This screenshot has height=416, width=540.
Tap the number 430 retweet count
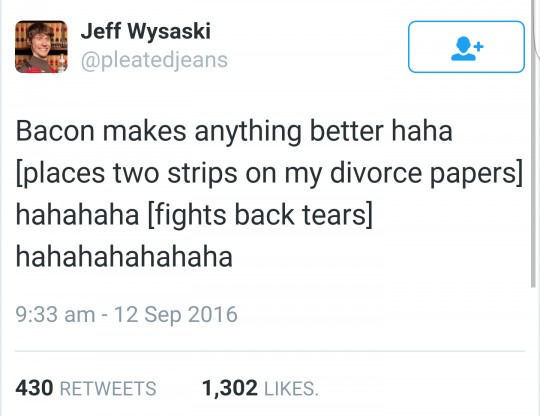point(34,388)
